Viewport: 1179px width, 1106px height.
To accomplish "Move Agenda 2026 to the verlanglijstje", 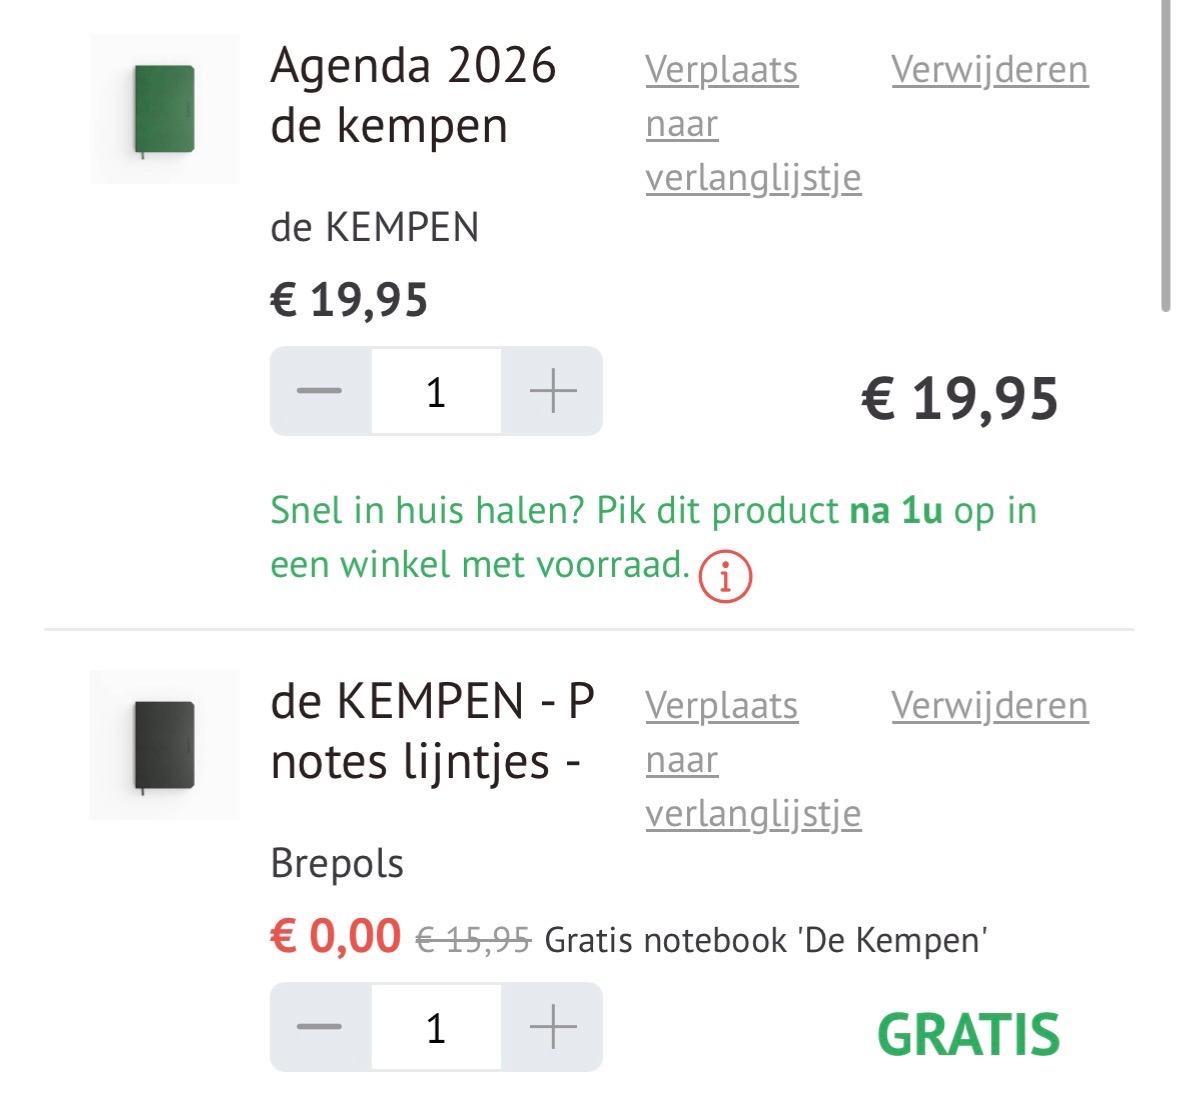I will (x=752, y=124).
